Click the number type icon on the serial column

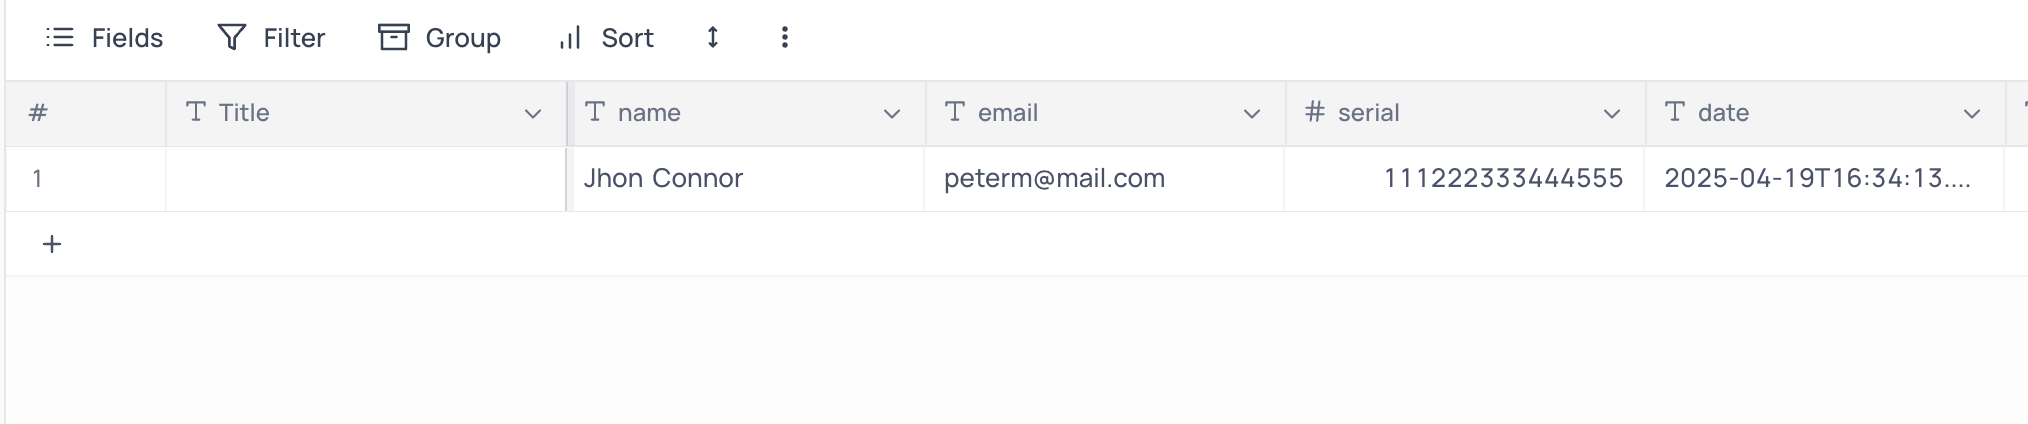pos(1315,112)
